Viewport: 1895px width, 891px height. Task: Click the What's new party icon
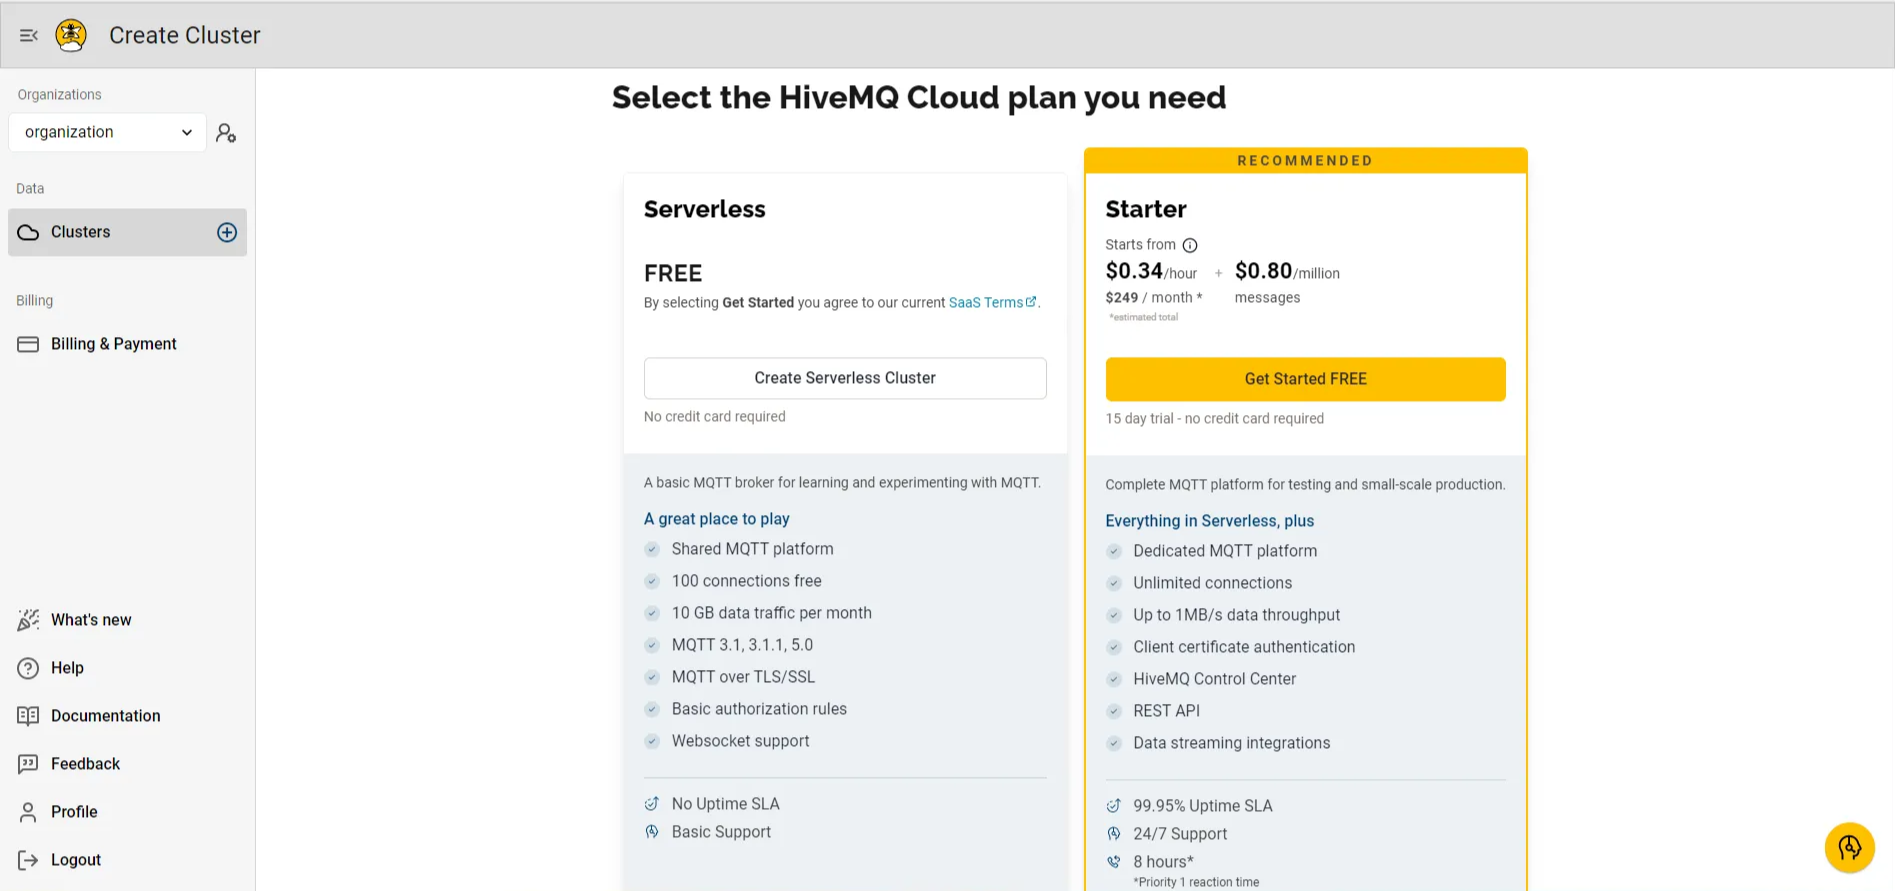28,620
